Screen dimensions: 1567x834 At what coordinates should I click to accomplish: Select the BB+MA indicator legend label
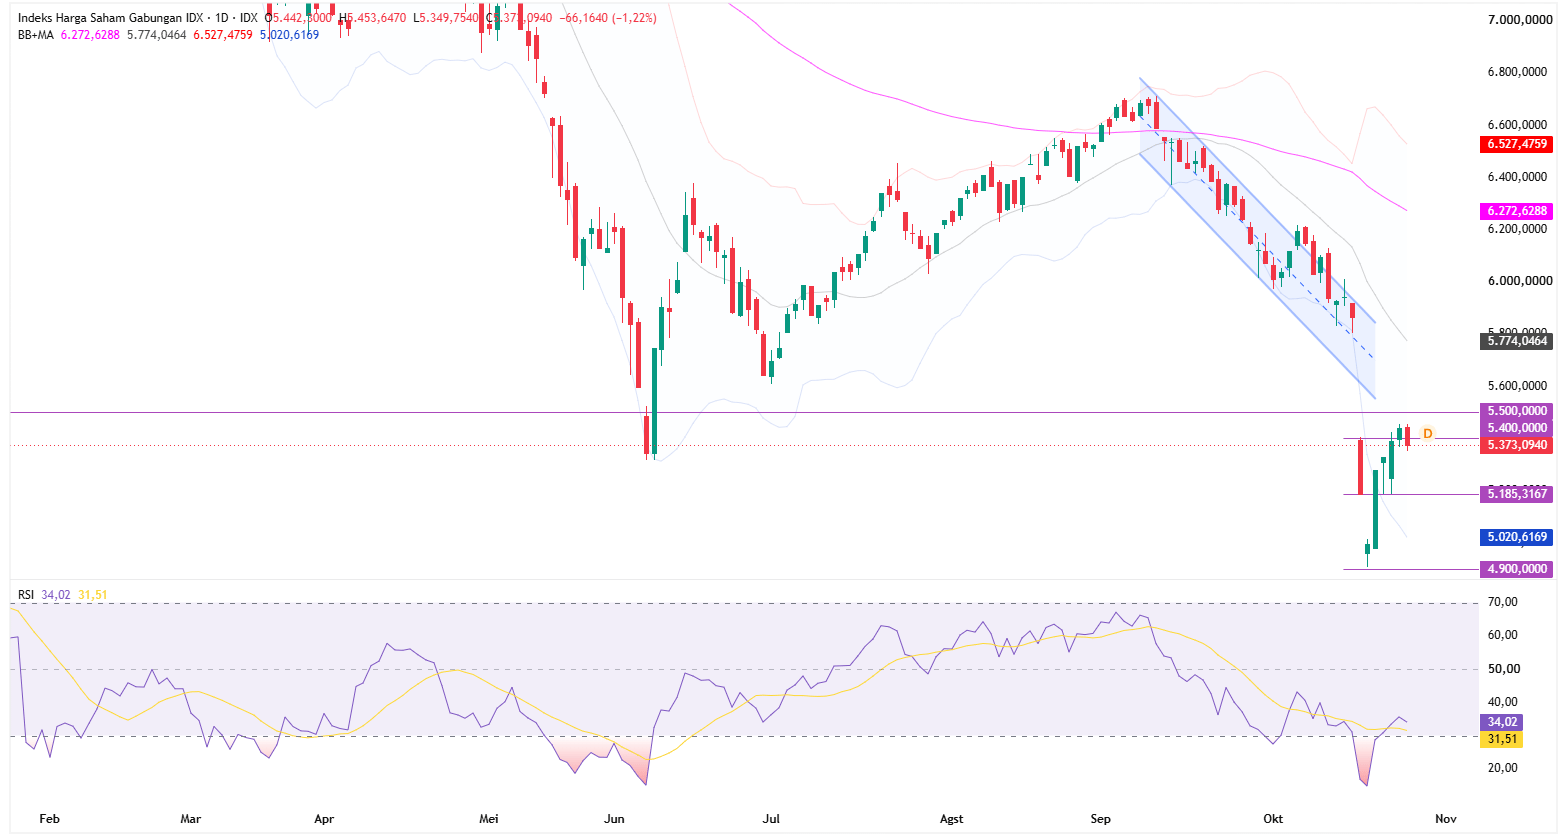tap(36, 35)
